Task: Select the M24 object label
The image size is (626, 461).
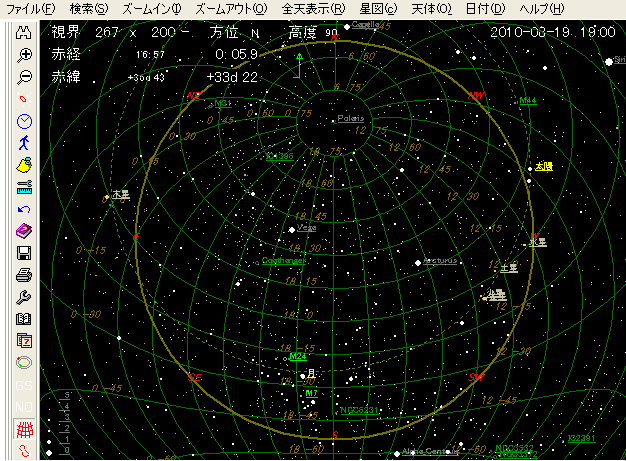Action: coord(298,356)
